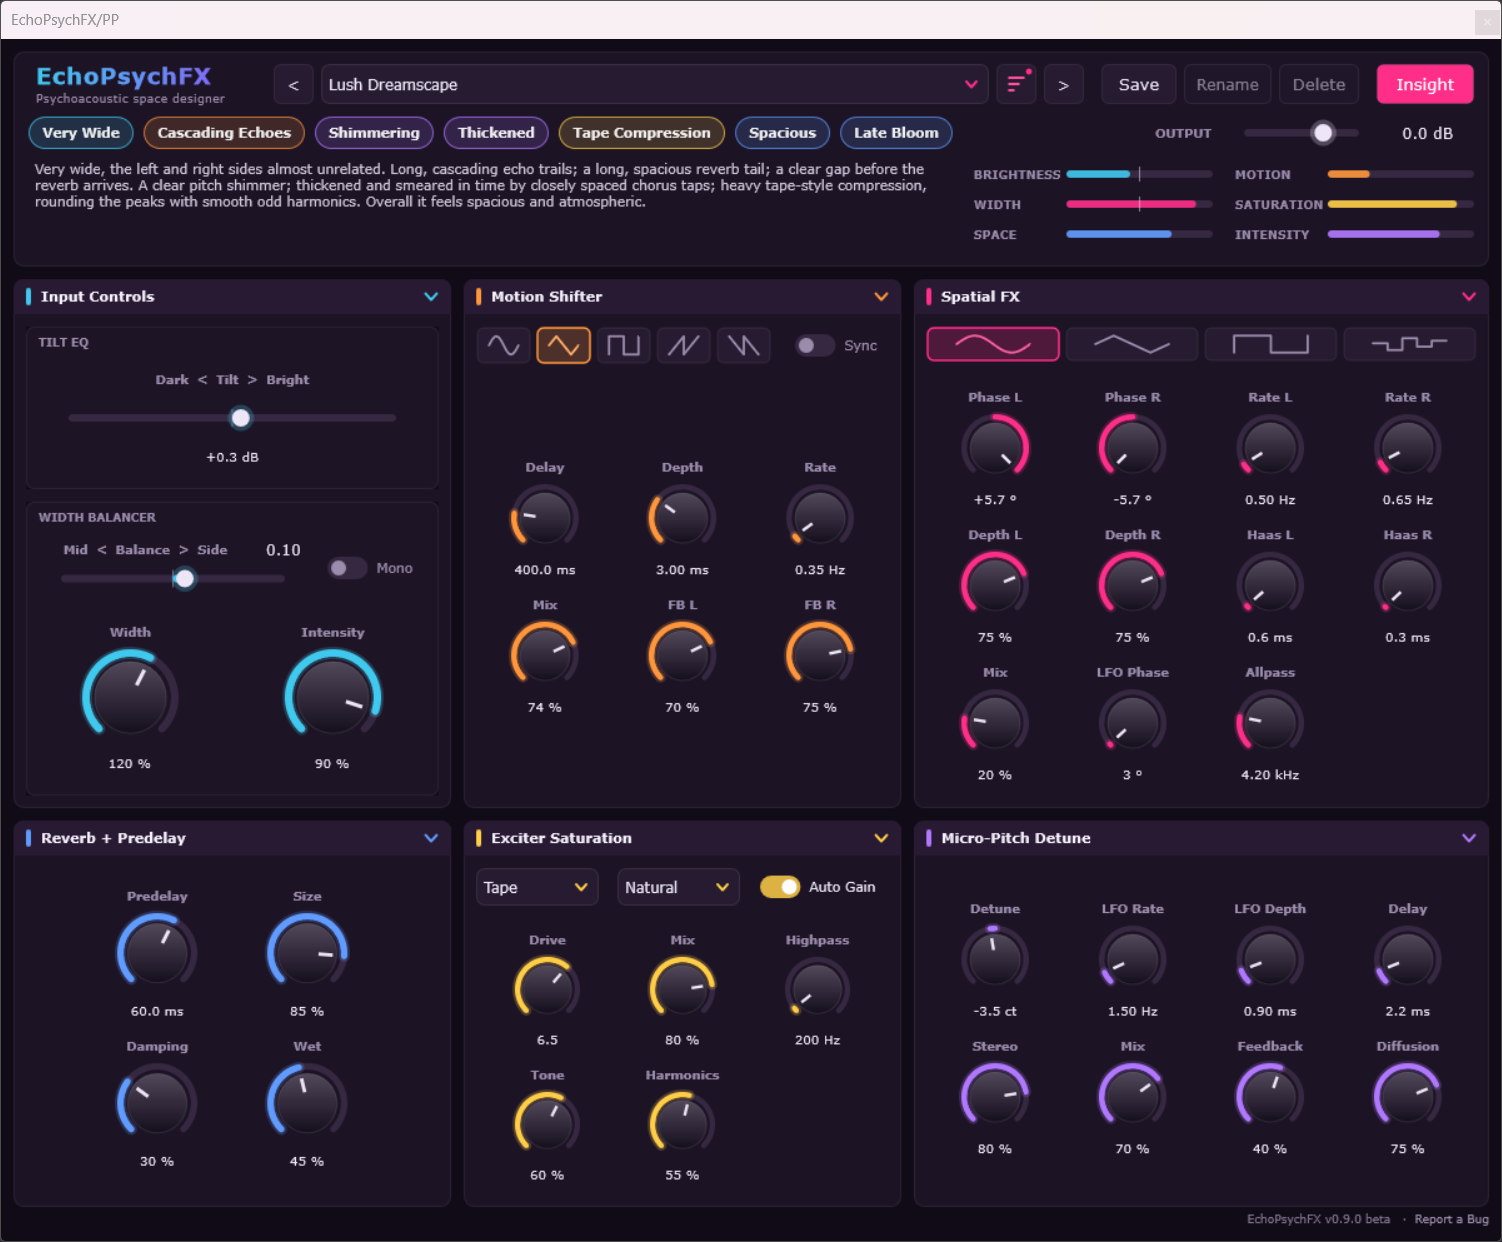
Task: Open the Lush Dreamscape preset dropdown
Action: pos(654,85)
